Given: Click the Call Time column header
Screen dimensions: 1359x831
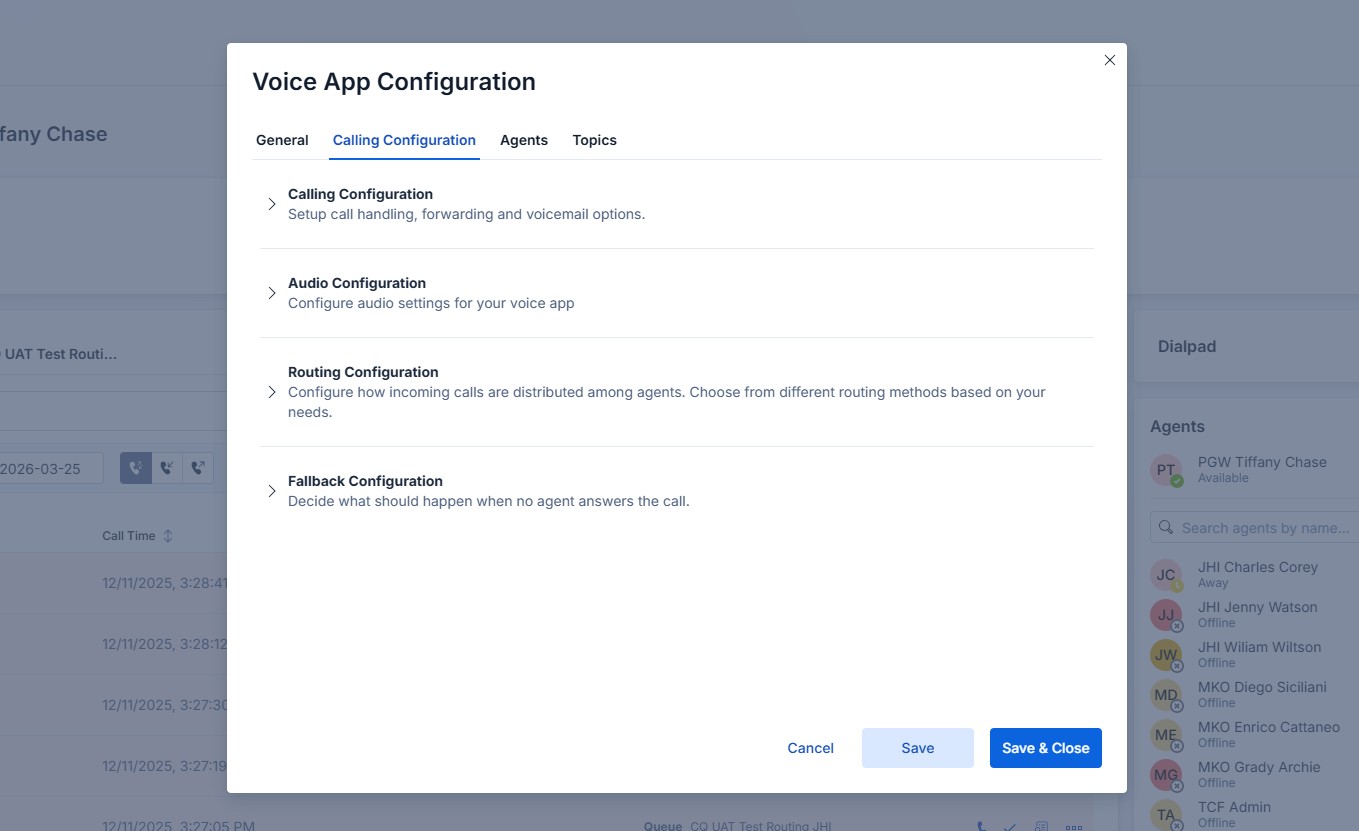Looking at the screenshot, I should [129, 536].
